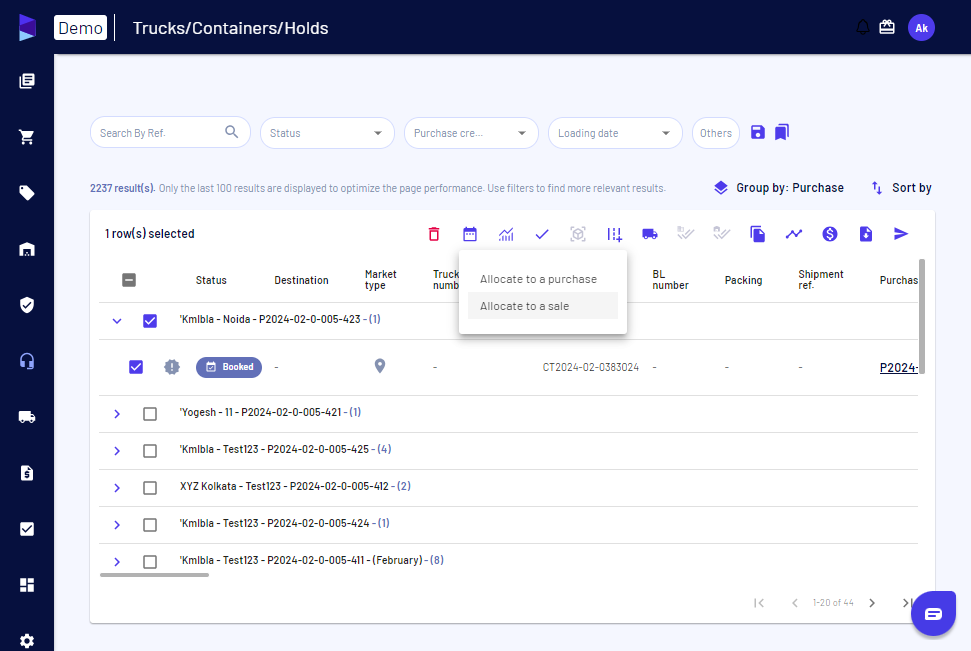This screenshot has width=971, height=651.
Task: Expand the 'Yogesh - 11 group row
Action: (117, 414)
